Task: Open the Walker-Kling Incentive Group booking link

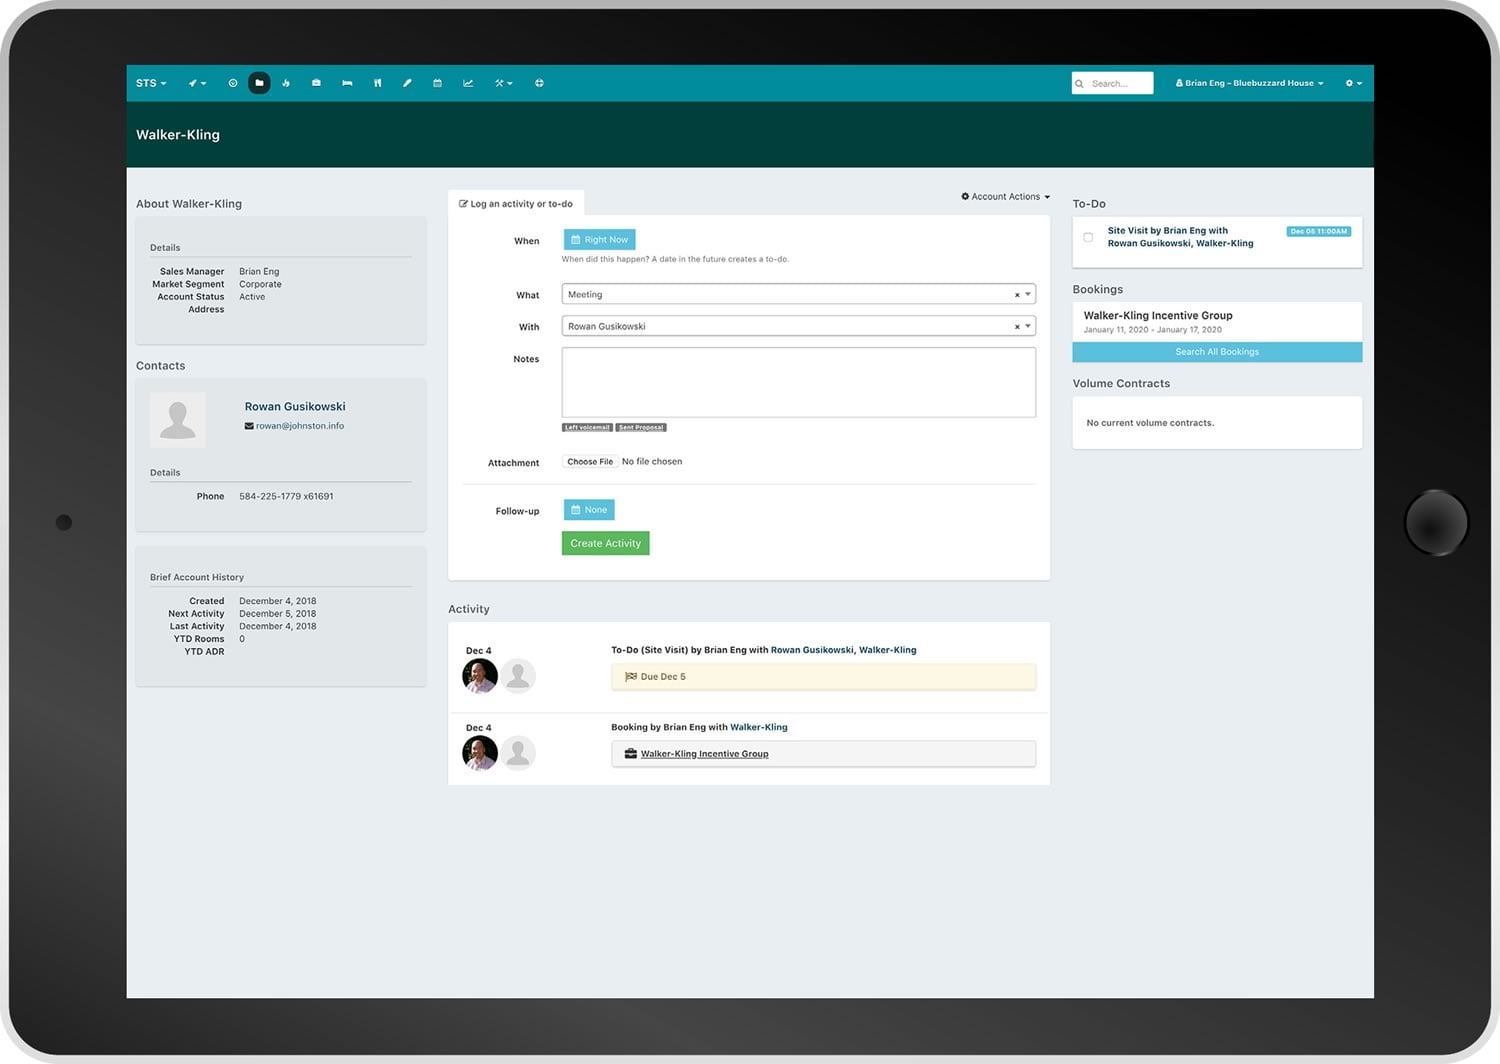Action: [x=704, y=753]
